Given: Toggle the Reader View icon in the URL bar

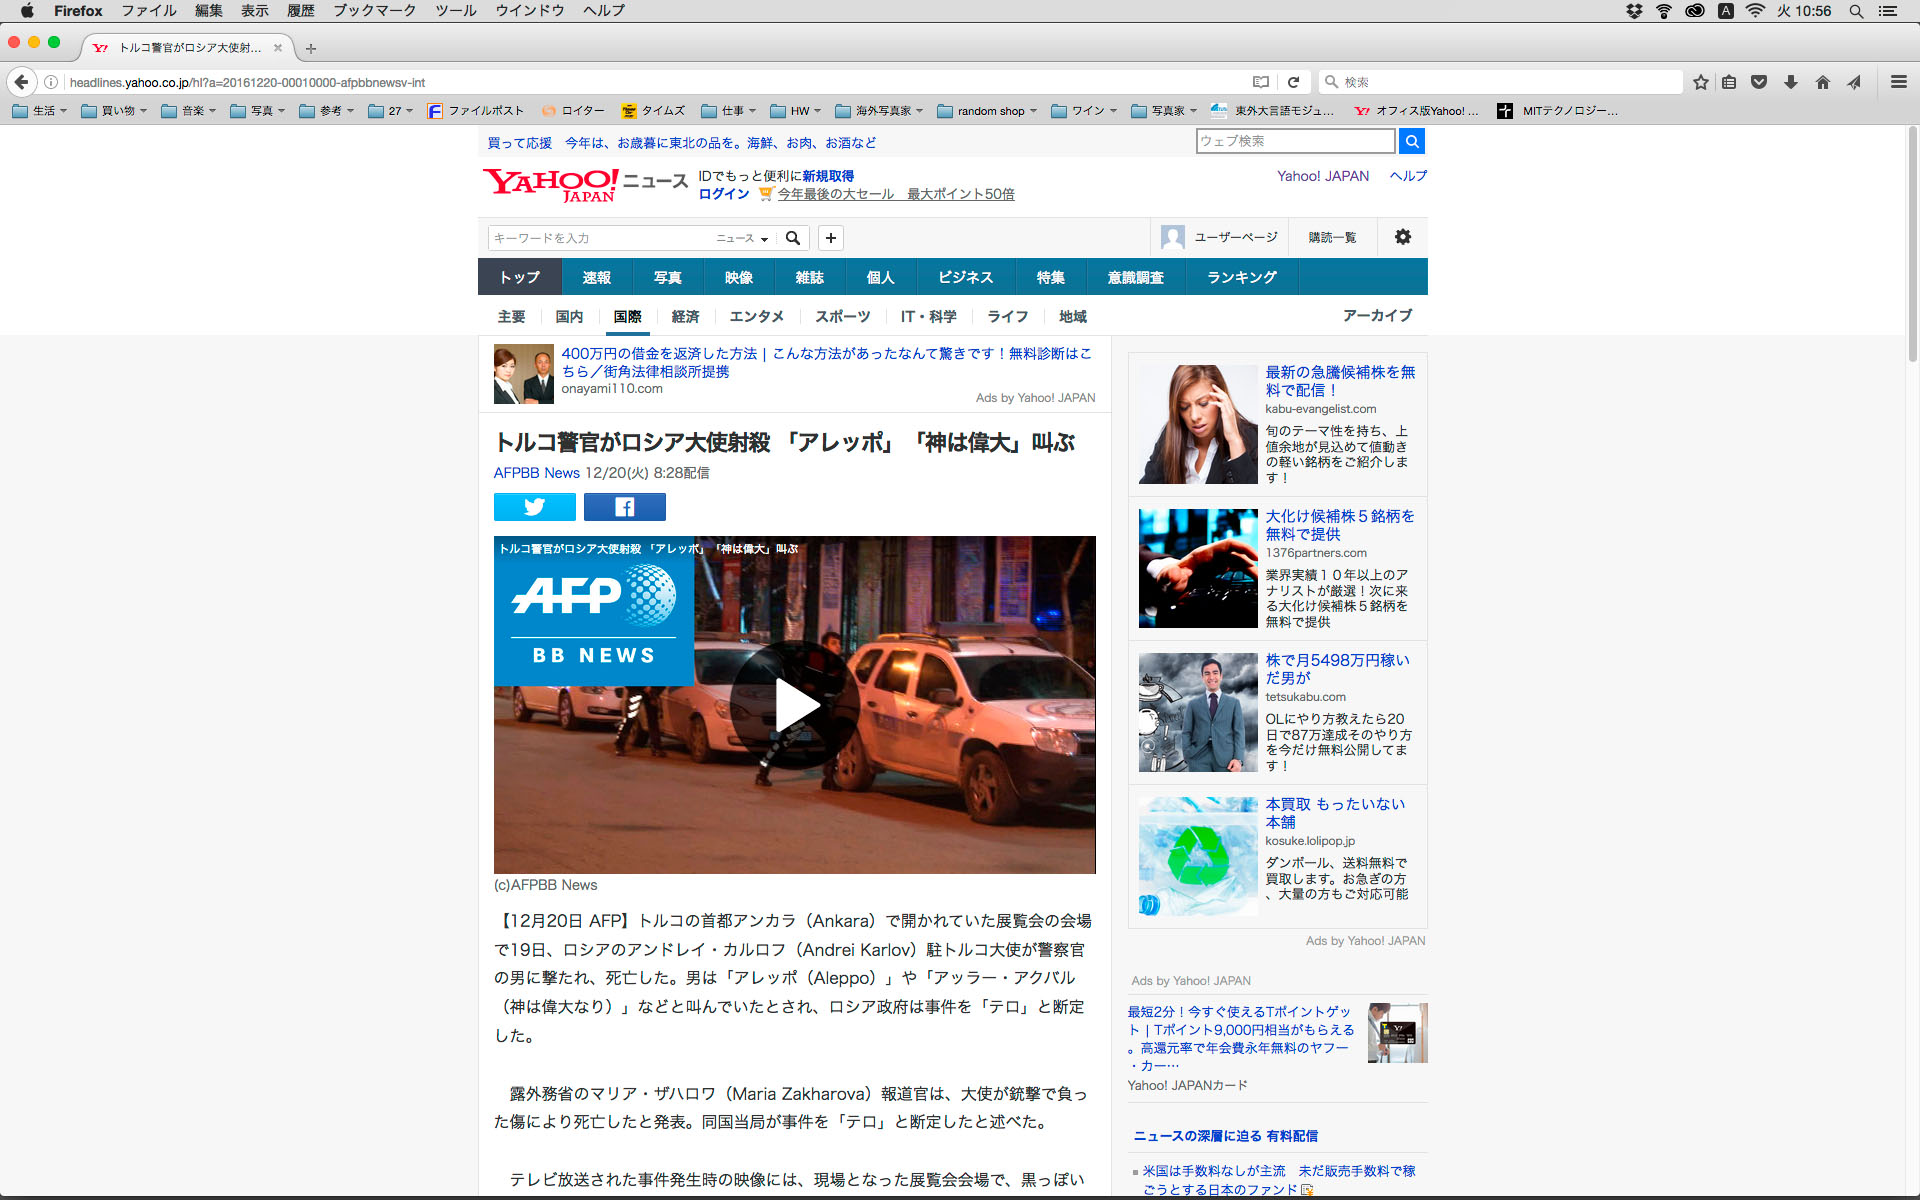Looking at the screenshot, I should [x=1261, y=82].
